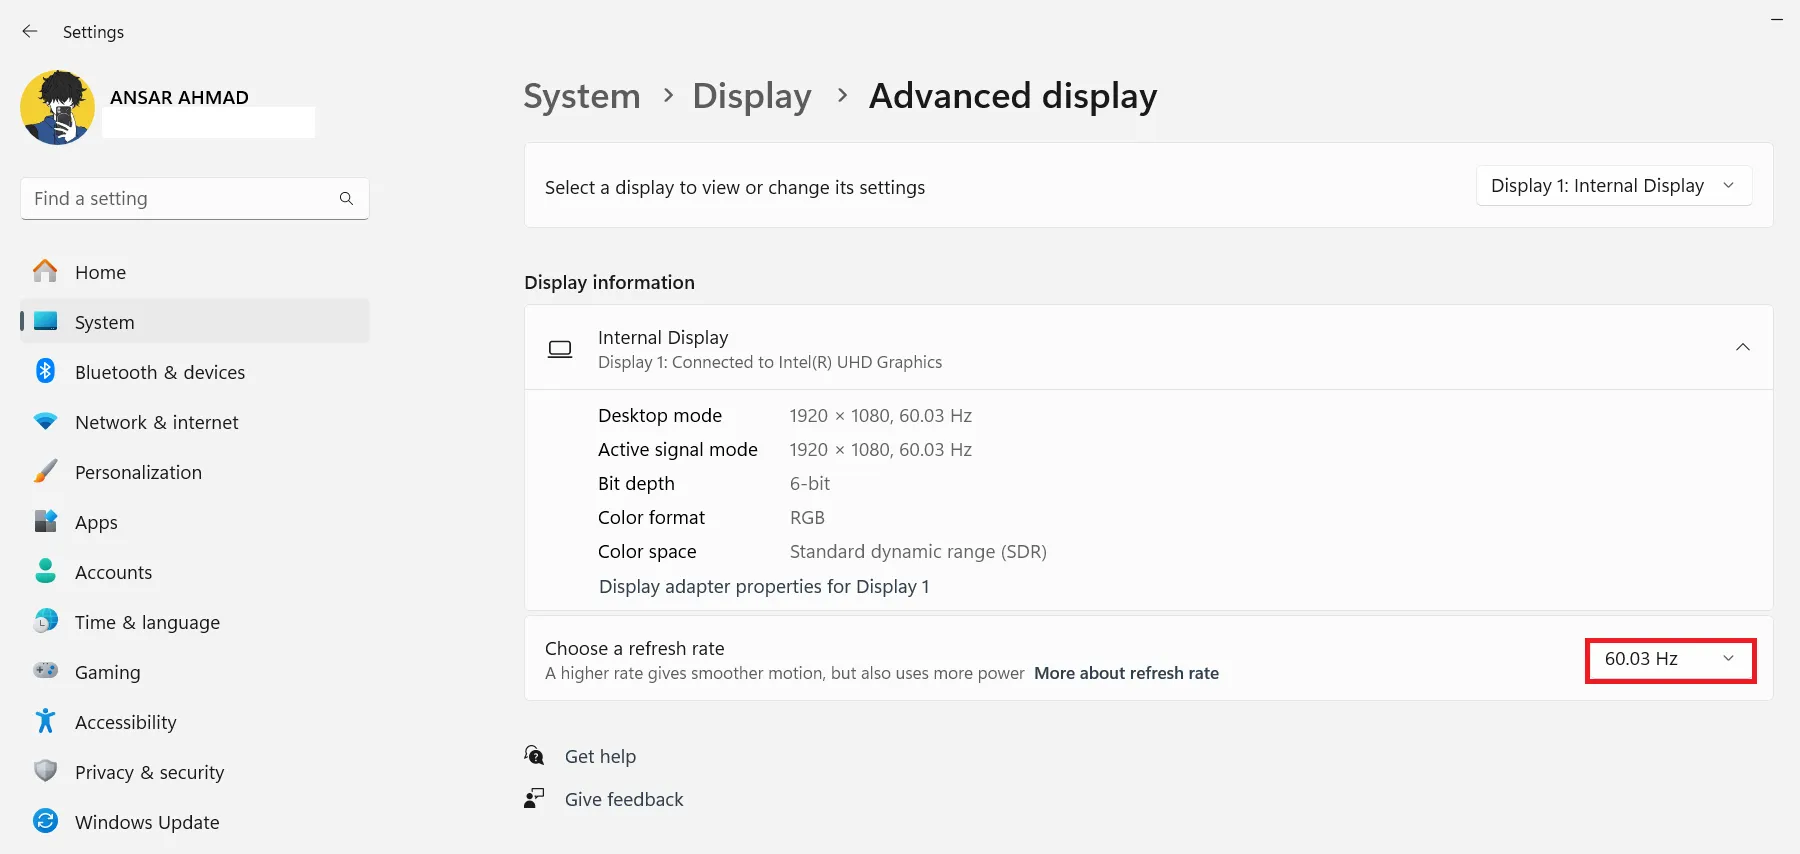Open Windows Update settings

[x=146, y=822]
